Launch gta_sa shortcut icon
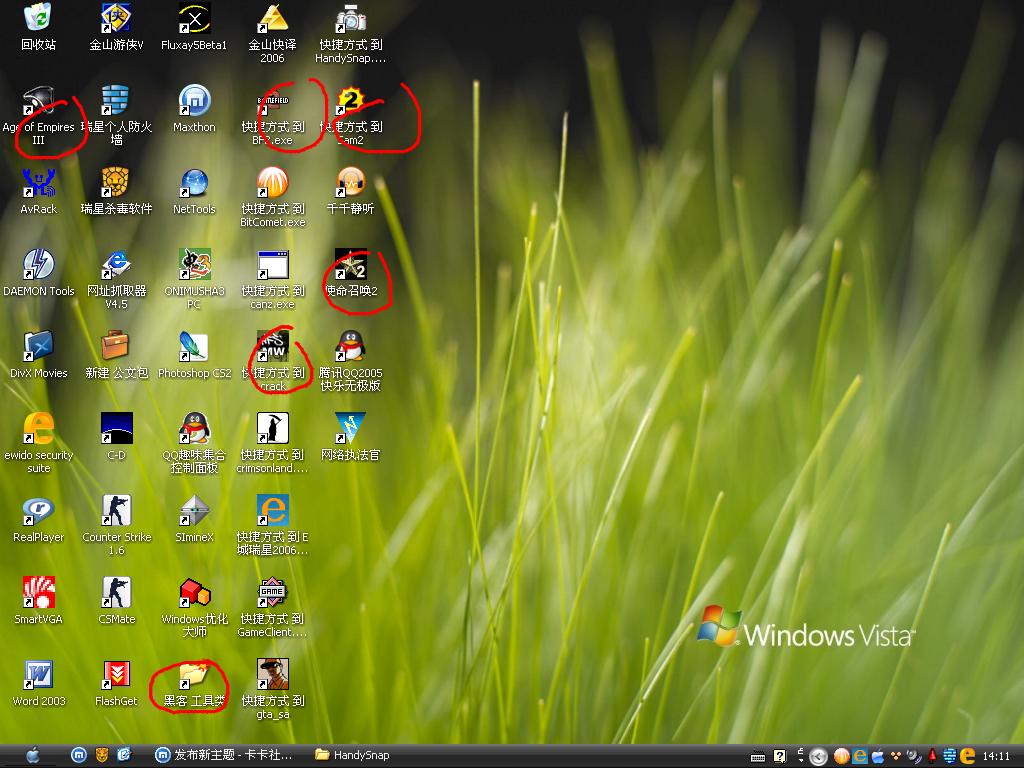 click(272, 675)
